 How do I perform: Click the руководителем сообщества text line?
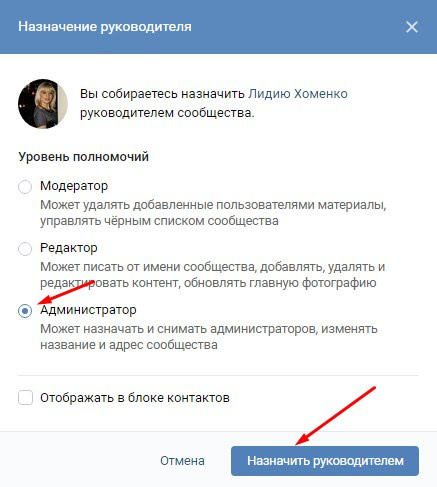click(x=167, y=113)
